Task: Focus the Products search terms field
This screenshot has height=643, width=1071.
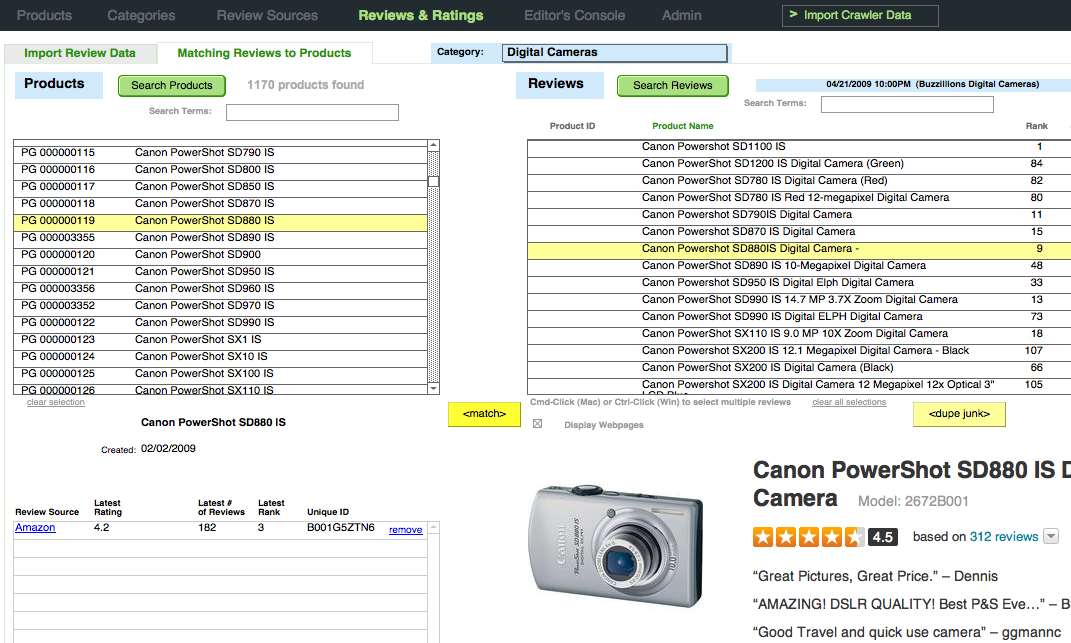Action: [x=312, y=112]
